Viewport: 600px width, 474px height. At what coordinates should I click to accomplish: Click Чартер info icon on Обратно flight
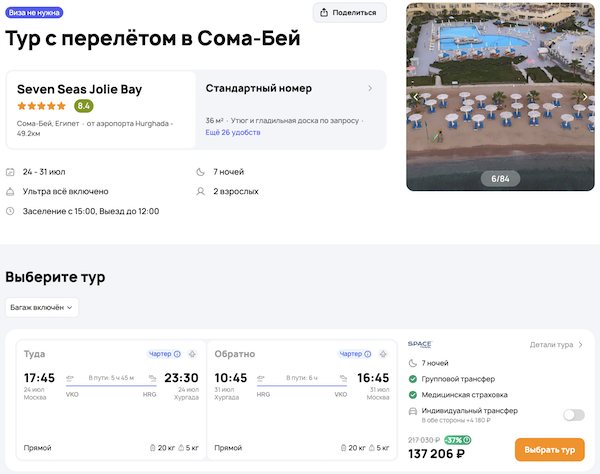click(x=367, y=354)
